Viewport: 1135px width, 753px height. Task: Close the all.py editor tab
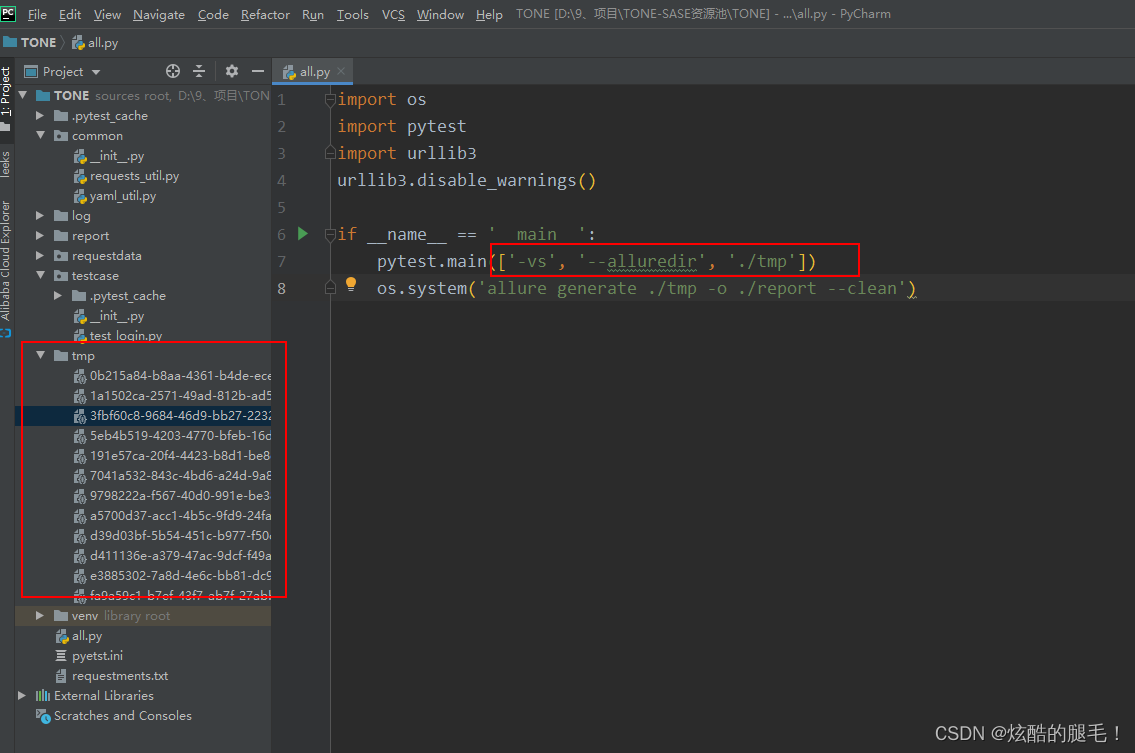tap(341, 71)
